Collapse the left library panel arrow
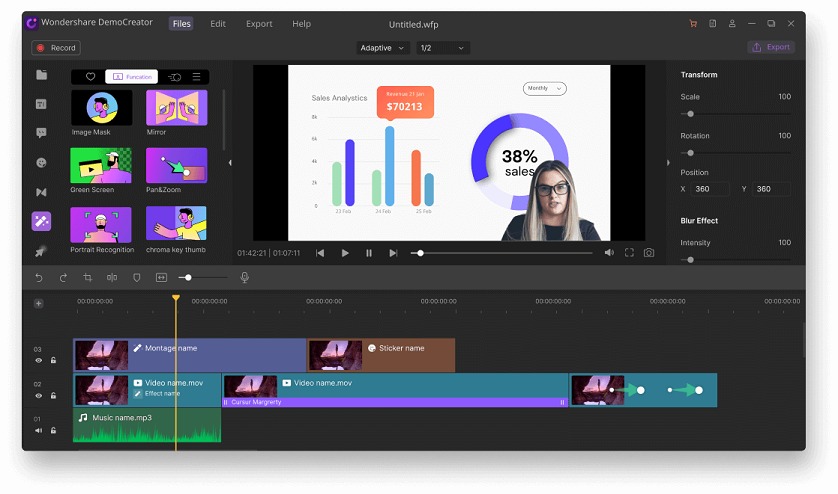Viewport: 838px width, 494px height. (x=230, y=163)
